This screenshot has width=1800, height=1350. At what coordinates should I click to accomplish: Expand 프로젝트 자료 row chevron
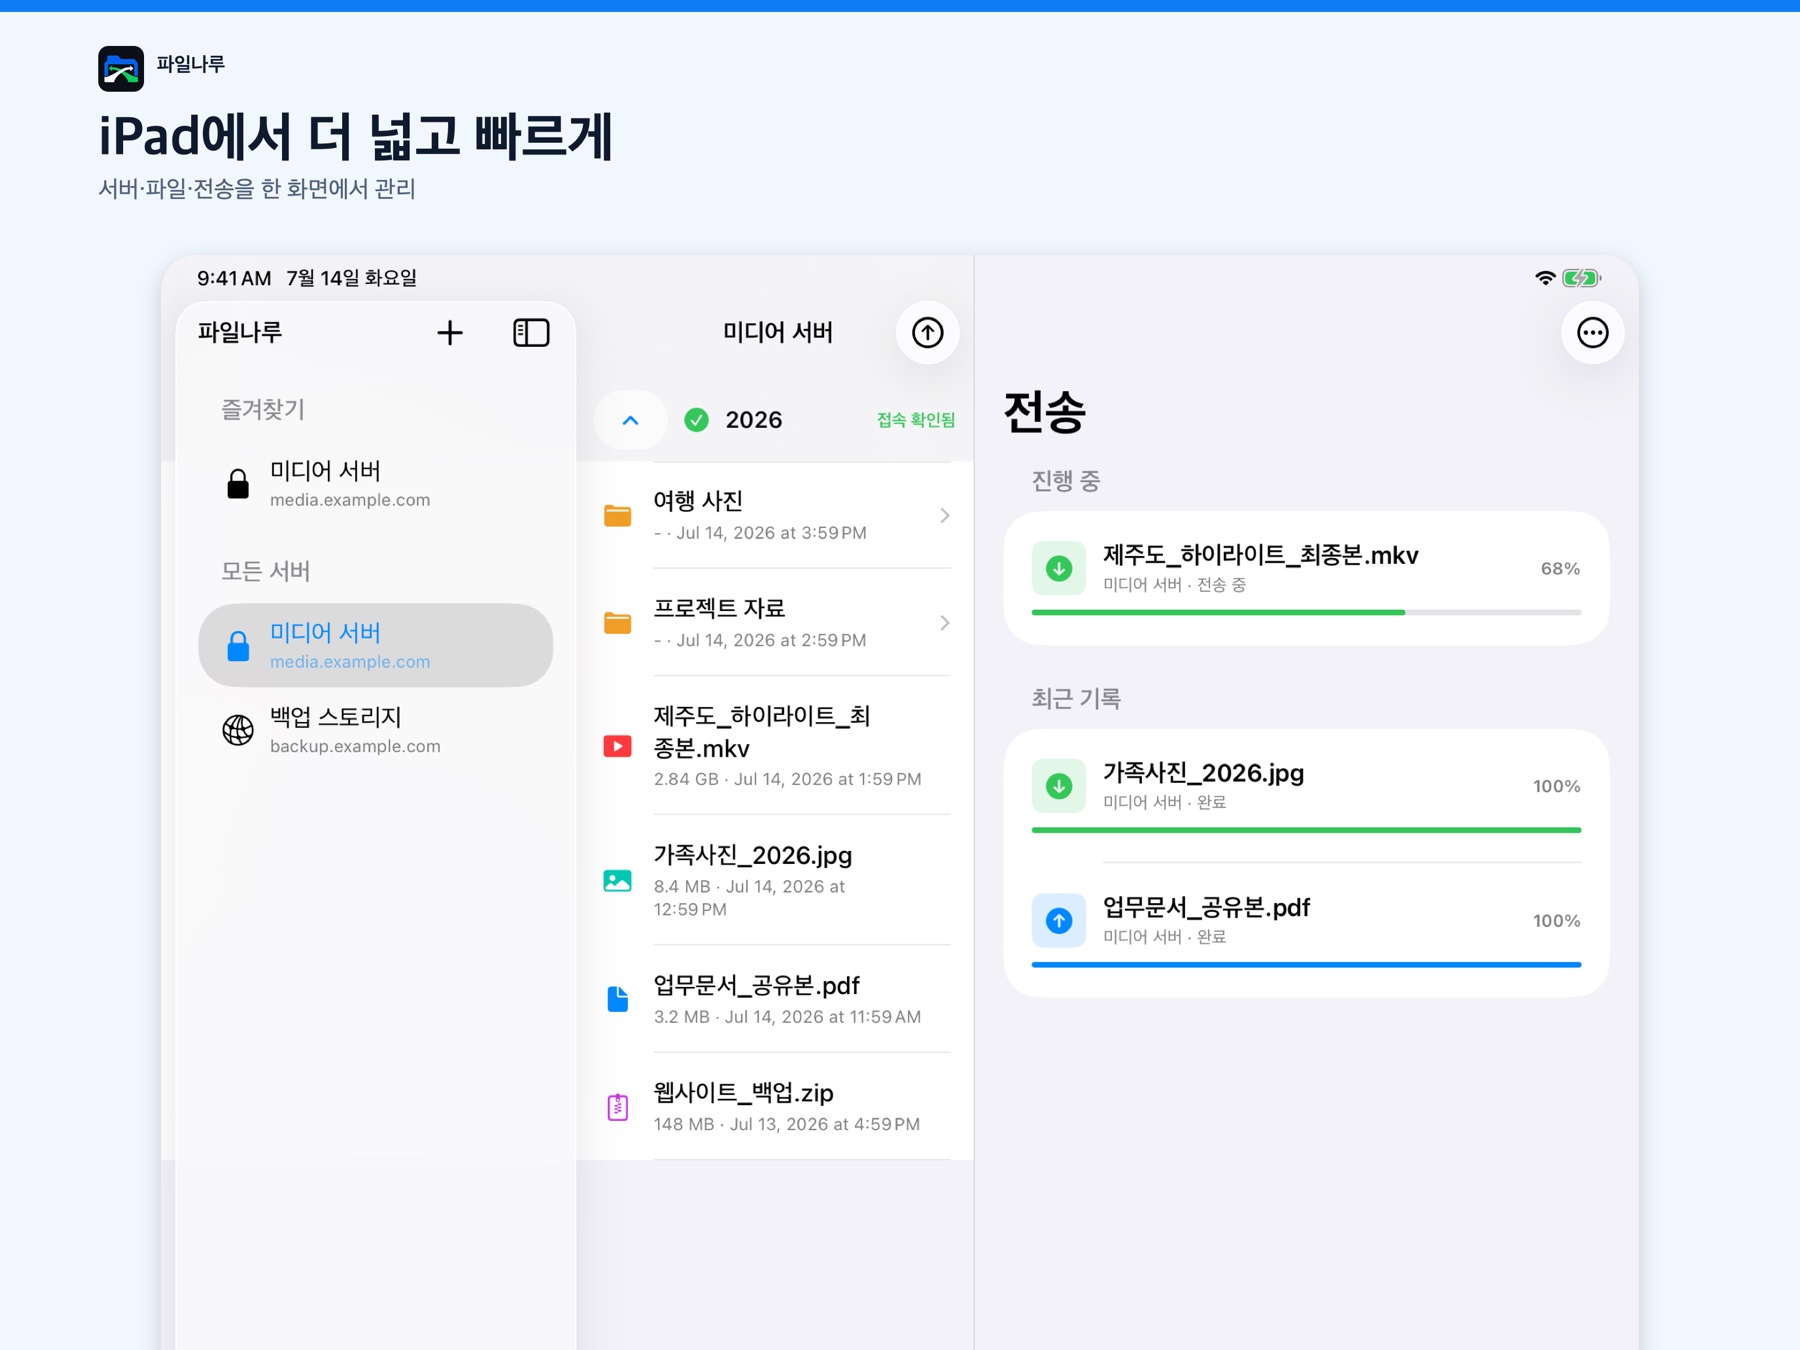point(945,623)
